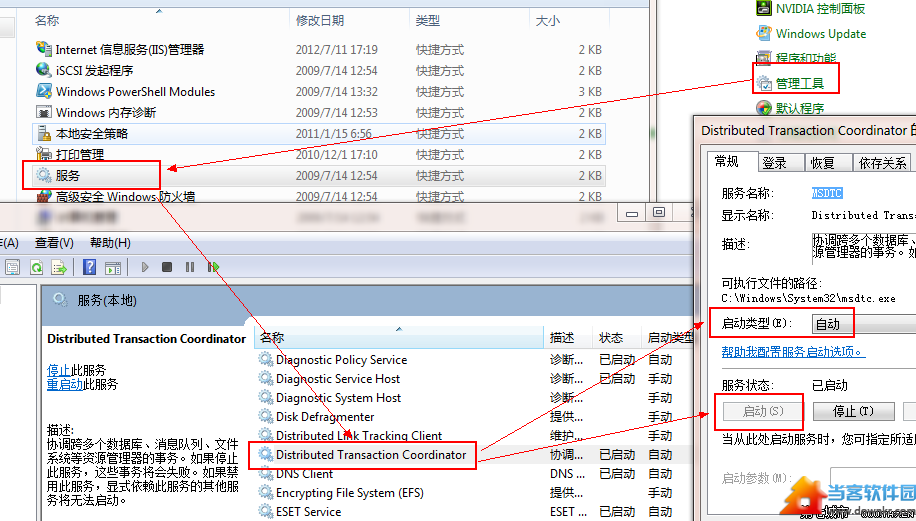Click the 停止(T) button in properties dialog
Screen dimensions: 916x521
click(853, 411)
